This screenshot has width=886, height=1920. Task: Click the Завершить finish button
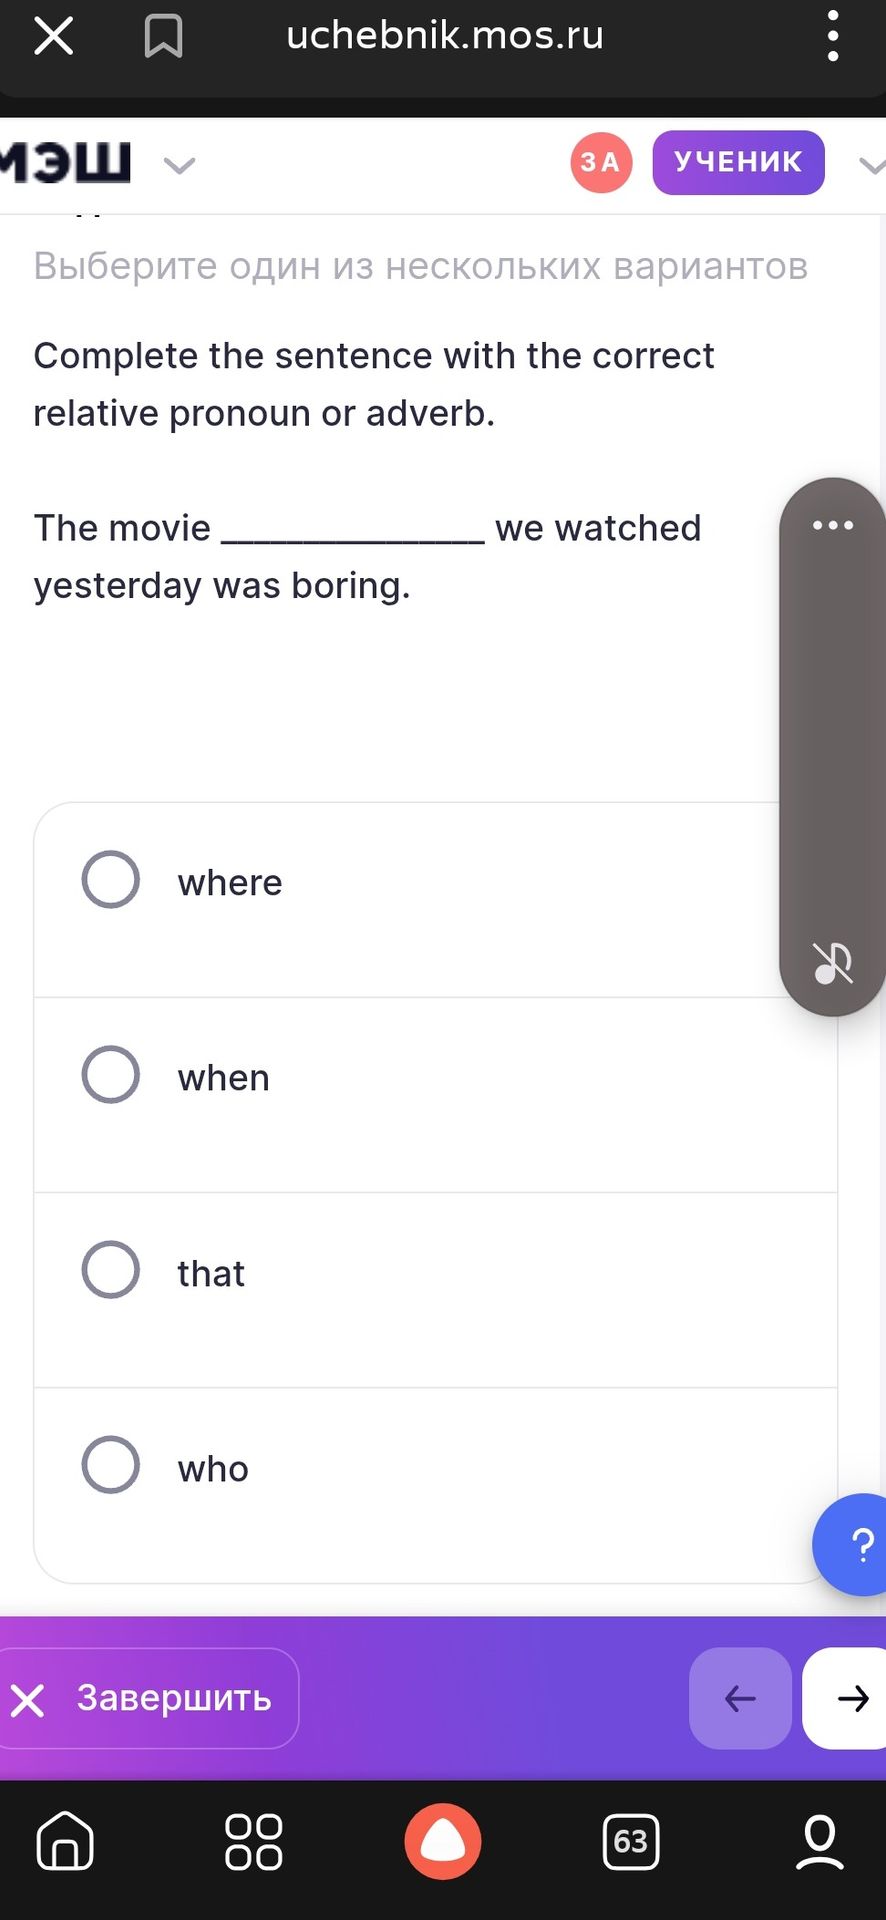pos(148,1698)
